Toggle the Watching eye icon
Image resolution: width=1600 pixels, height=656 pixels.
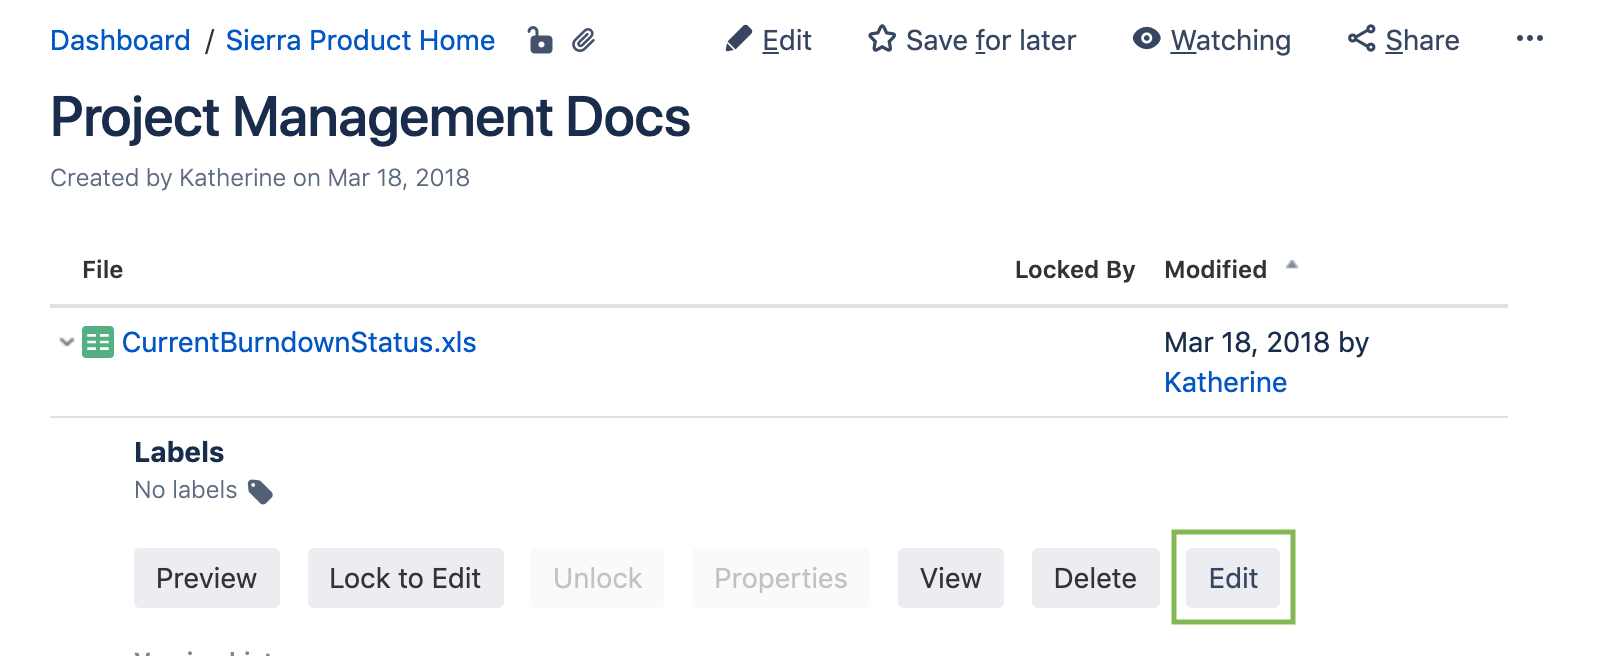pos(1146,39)
